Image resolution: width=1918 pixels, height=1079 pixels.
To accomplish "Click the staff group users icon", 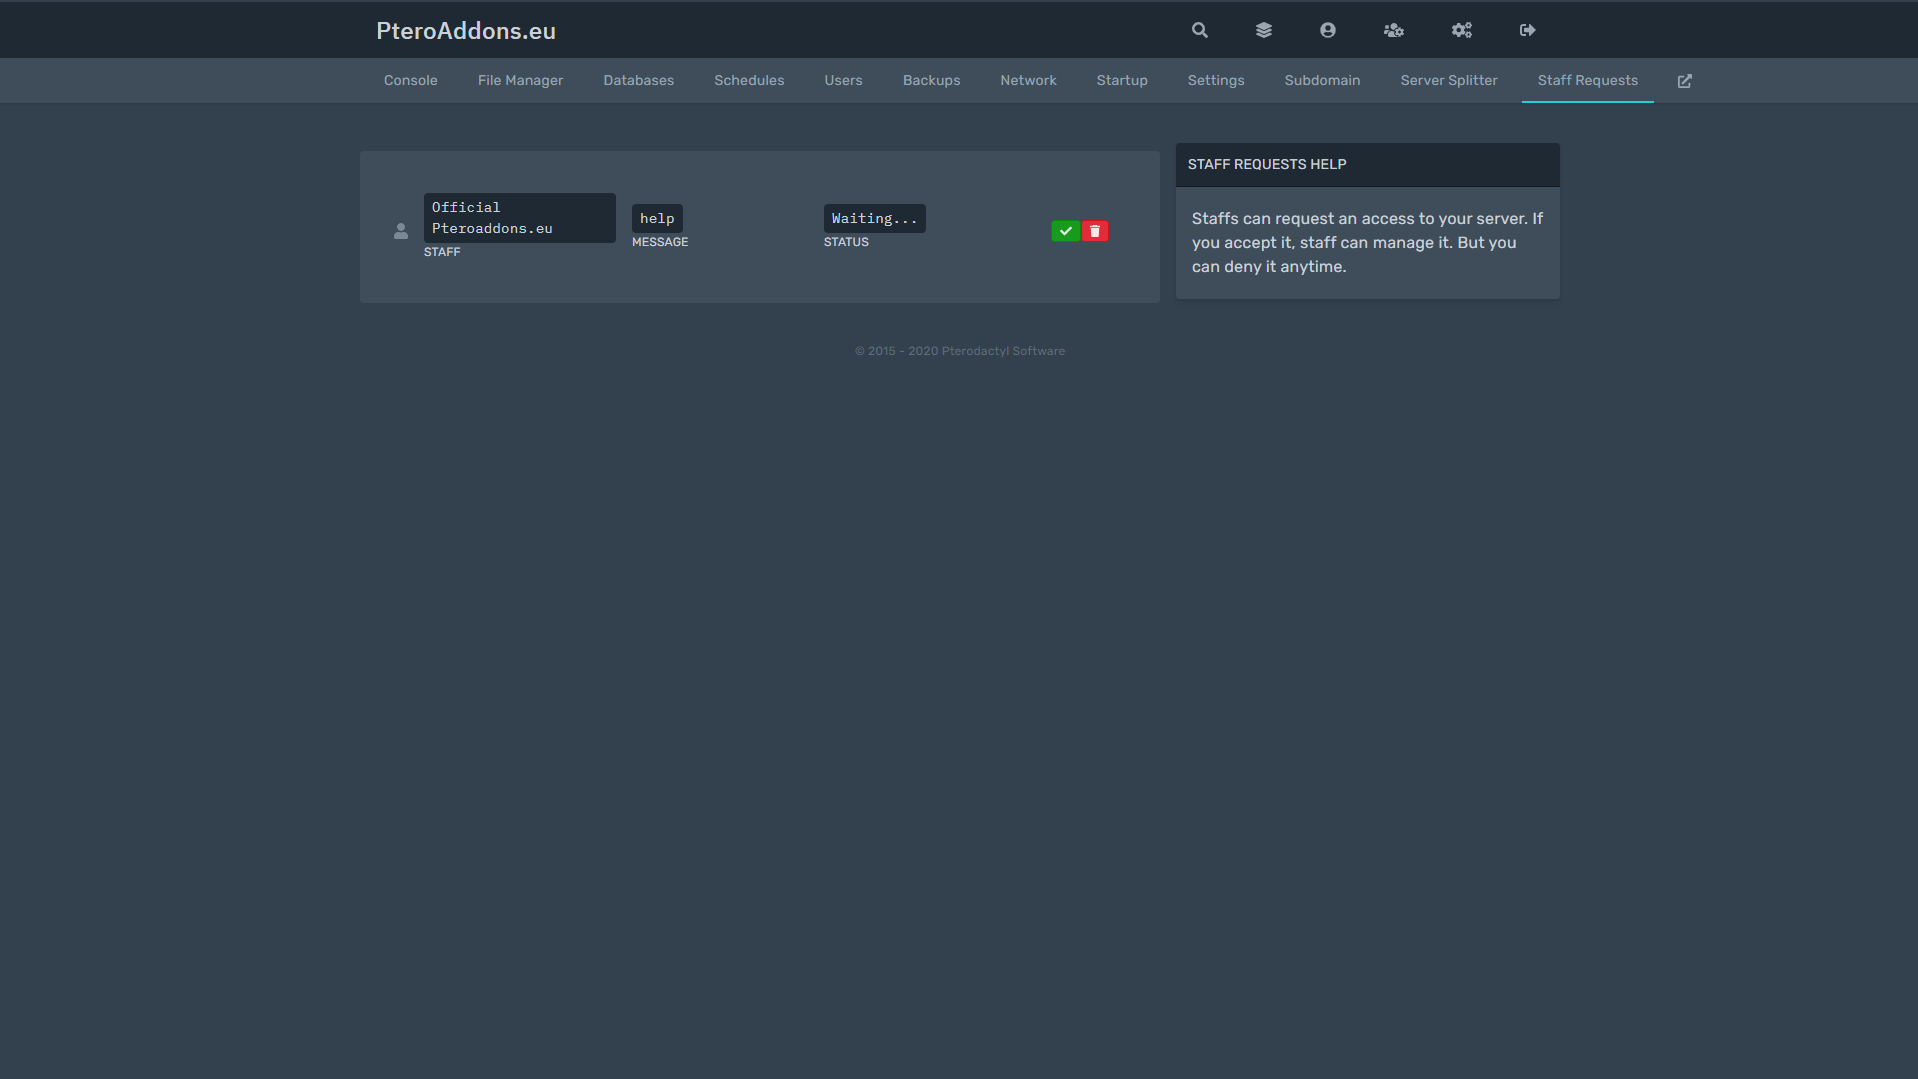I will [1393, 30].
